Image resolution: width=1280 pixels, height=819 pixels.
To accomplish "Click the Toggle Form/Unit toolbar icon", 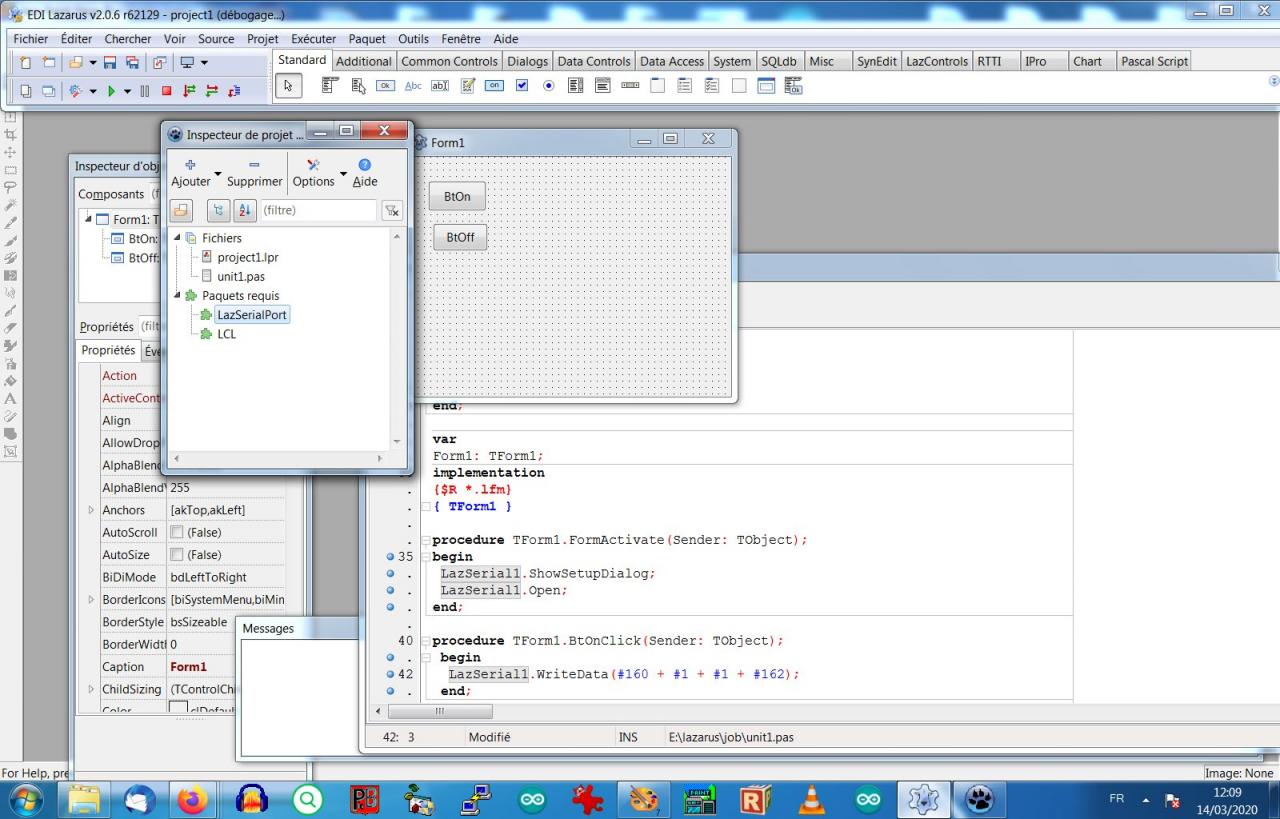I will click(x=160, y=62).
